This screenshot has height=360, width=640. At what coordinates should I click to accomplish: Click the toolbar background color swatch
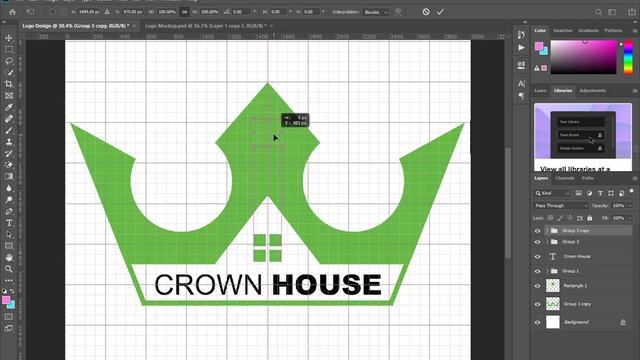click(11, 304)
